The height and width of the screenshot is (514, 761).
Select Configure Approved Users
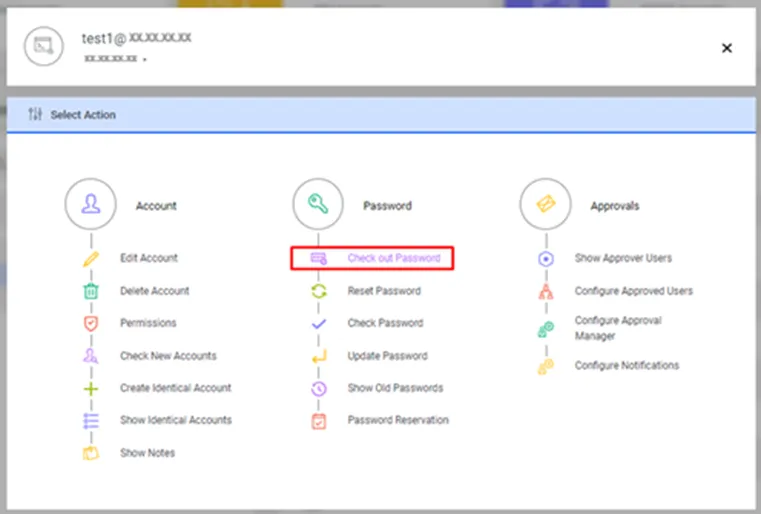[634, 291]
